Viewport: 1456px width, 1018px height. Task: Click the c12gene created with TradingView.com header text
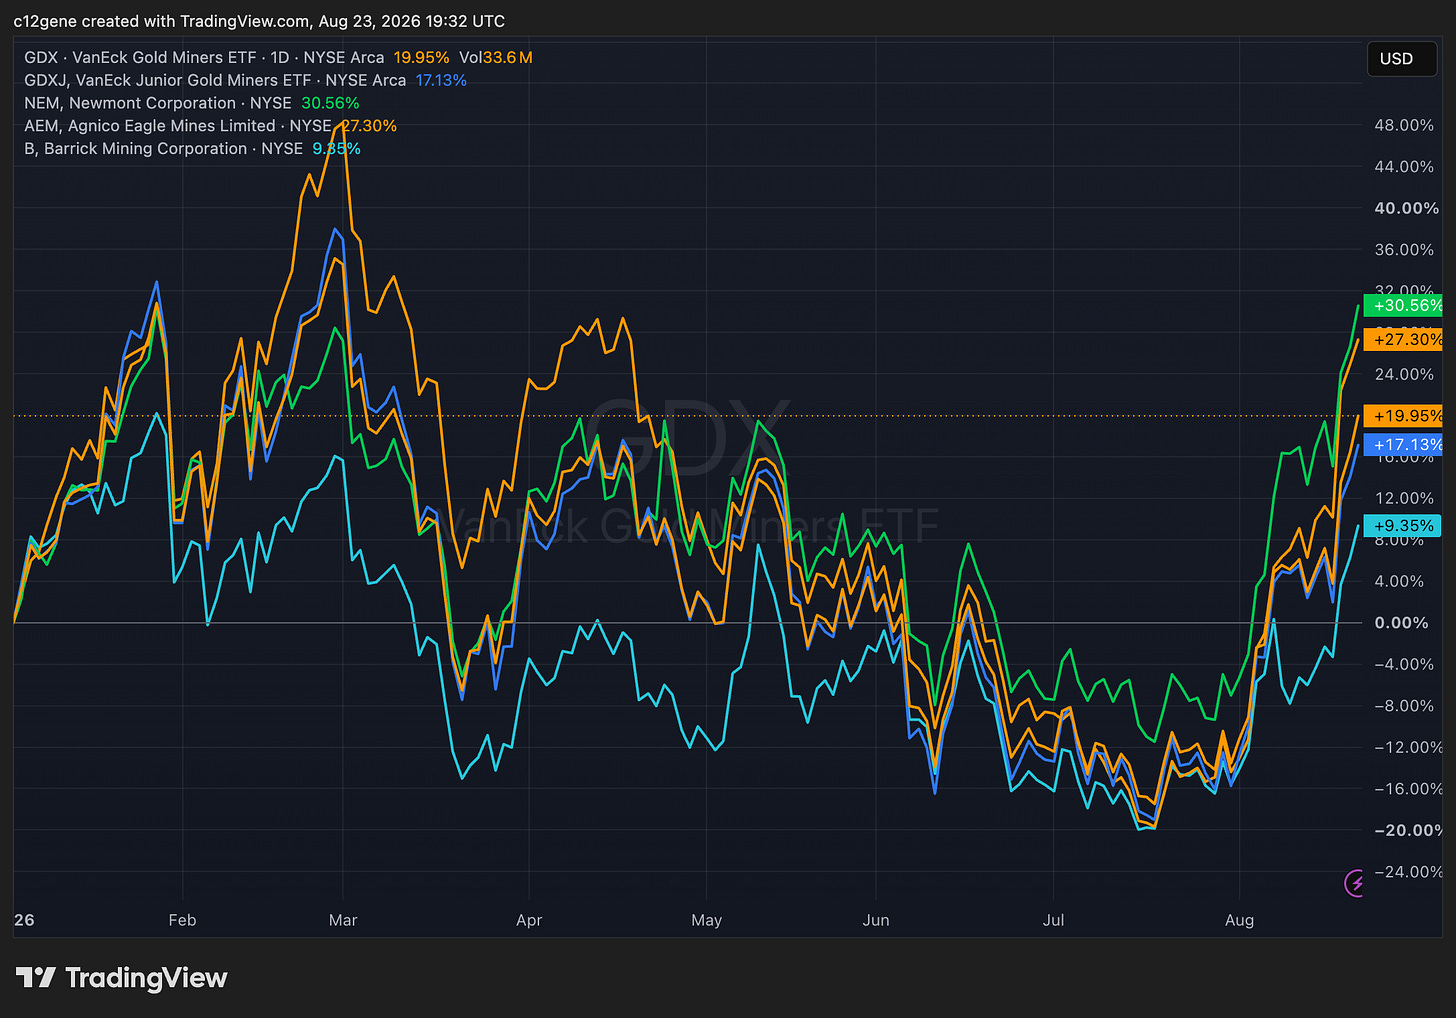click(x=259, y=21)
